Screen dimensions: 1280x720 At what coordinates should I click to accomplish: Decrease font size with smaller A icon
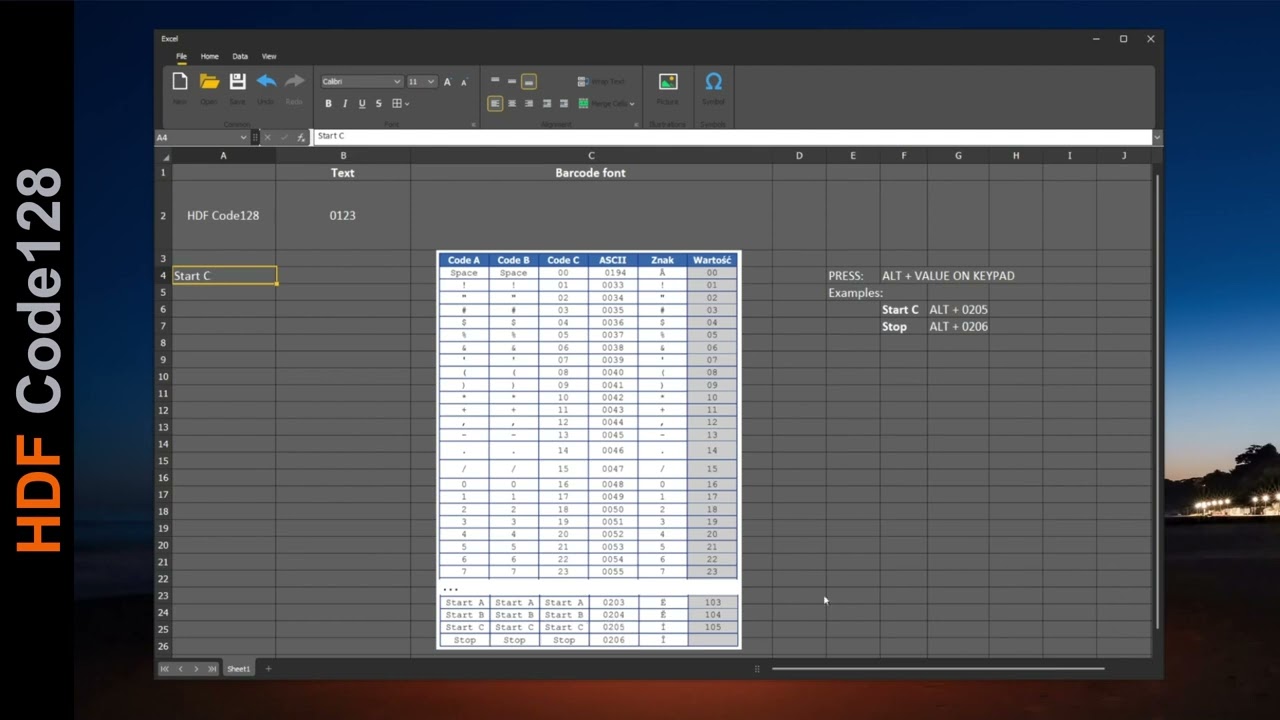[x=464, y=82]
